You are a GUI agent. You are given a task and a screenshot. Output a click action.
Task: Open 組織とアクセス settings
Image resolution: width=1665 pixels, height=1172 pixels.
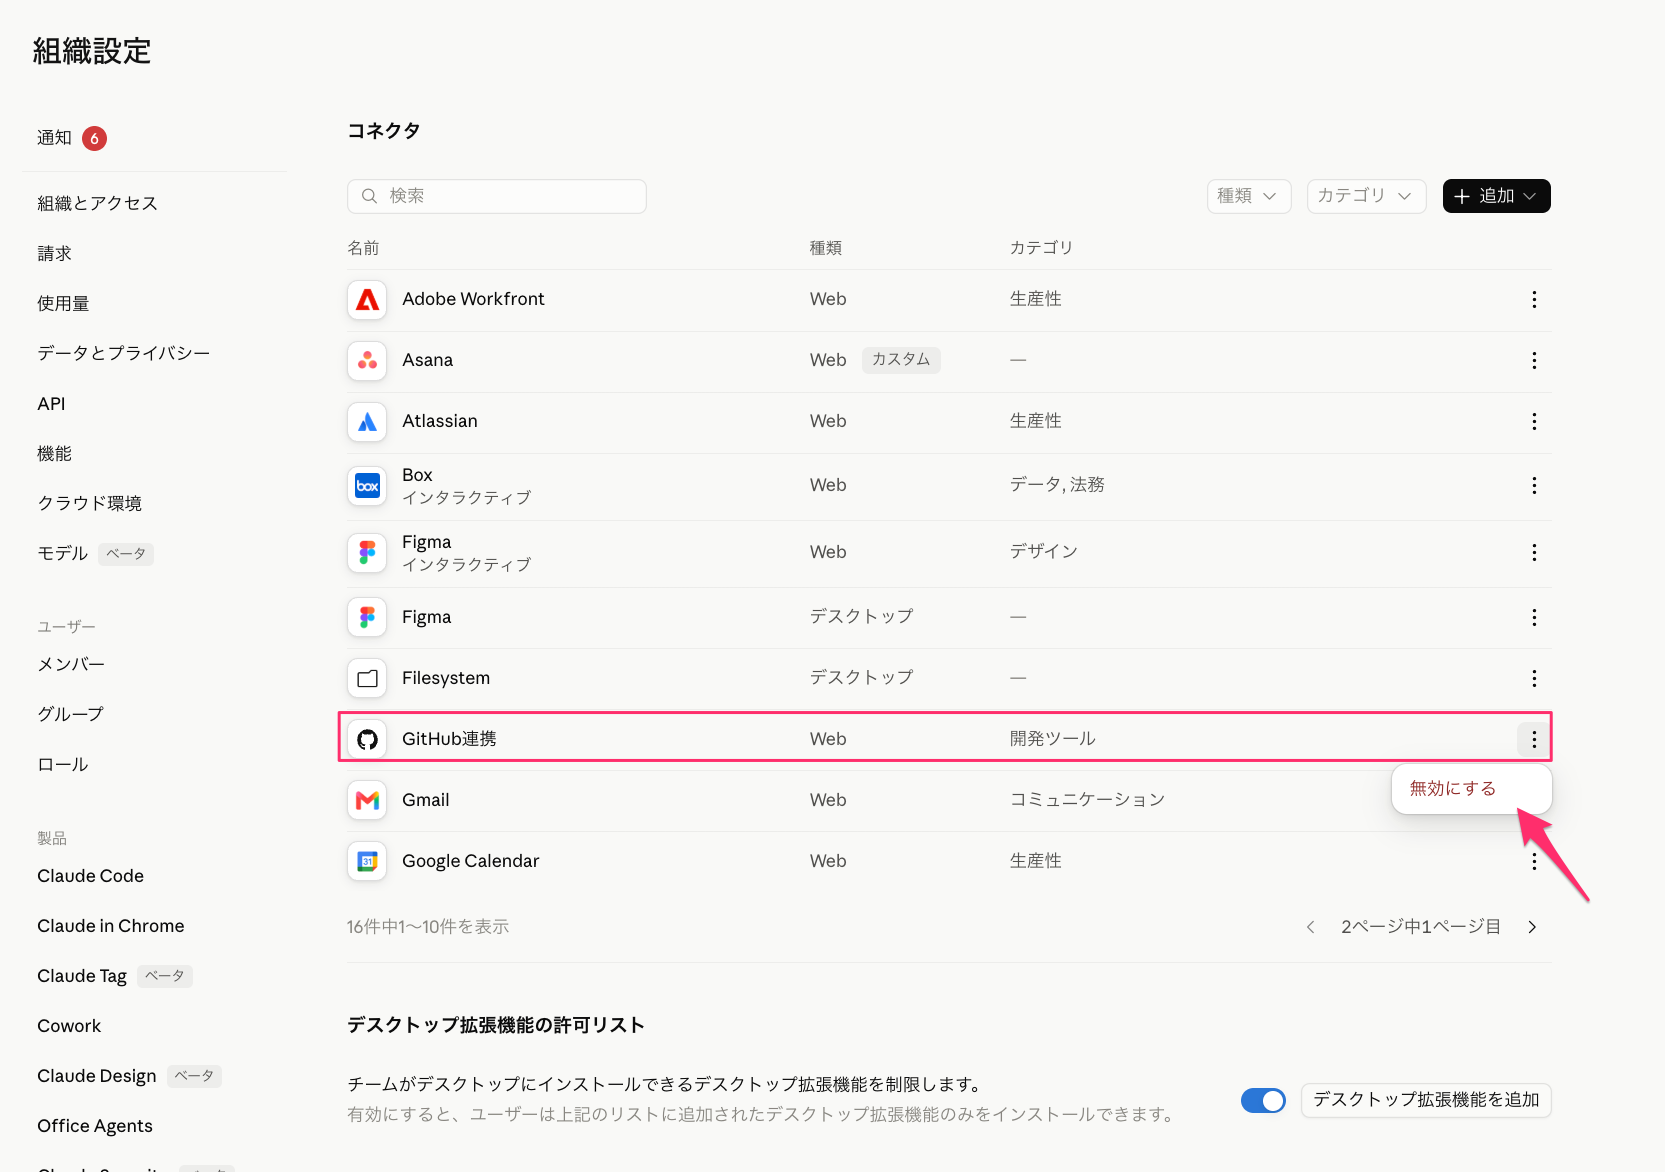coord(97,204)
